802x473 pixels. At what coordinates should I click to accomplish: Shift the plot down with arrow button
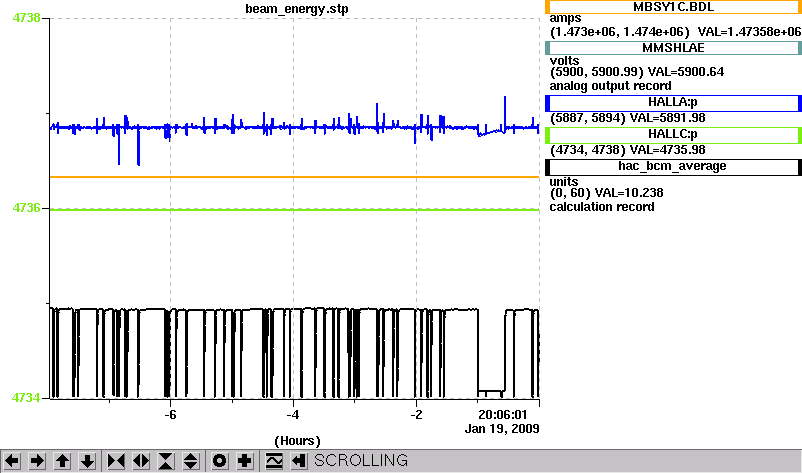tap(87, 461)
